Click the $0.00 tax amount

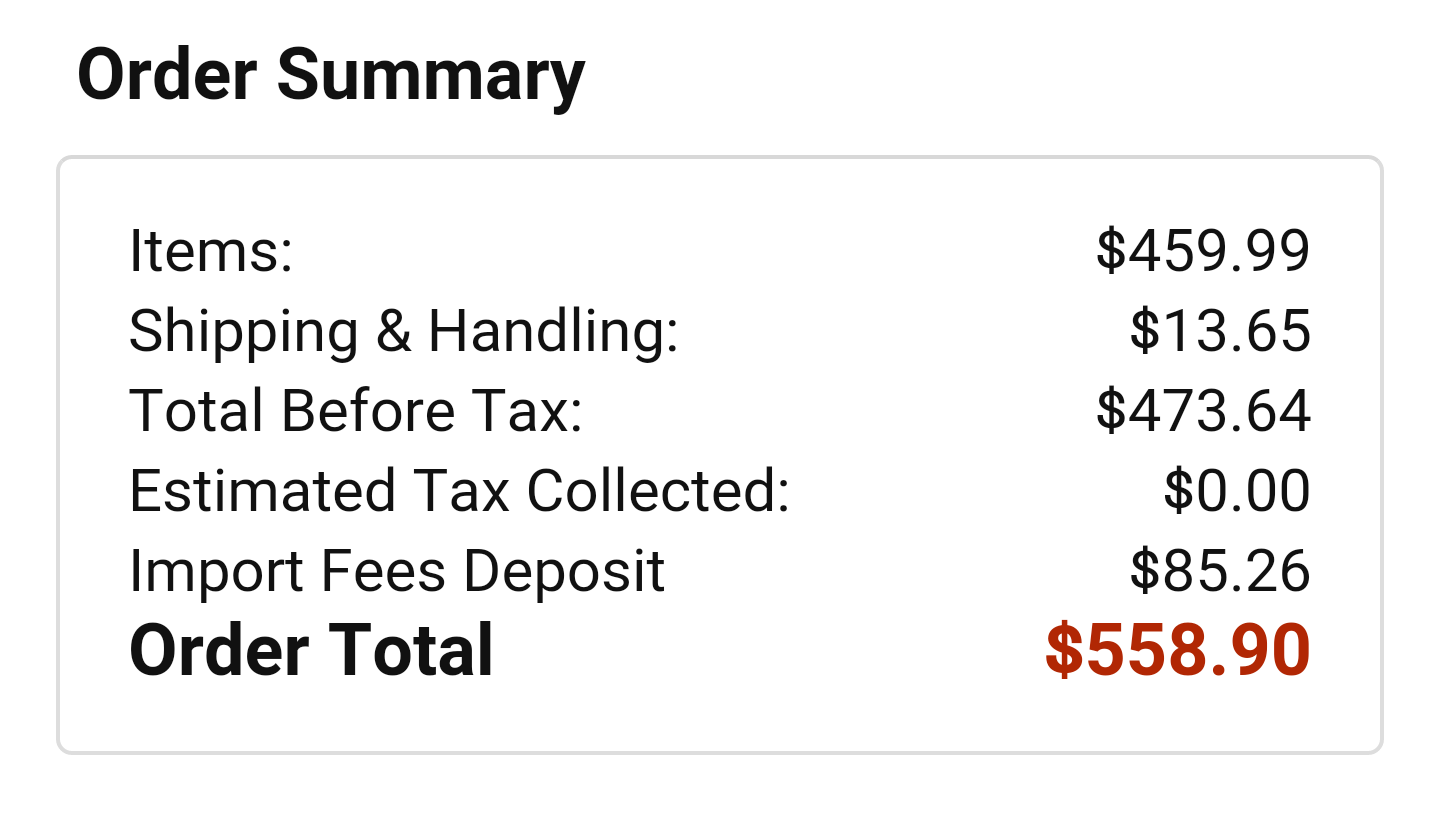click(1237, 490)
